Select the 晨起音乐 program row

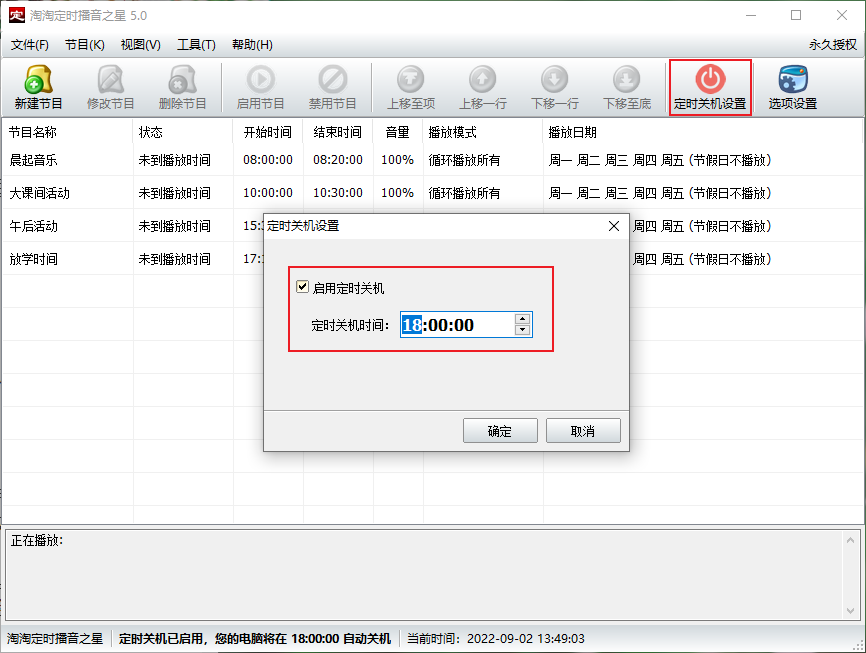(x=34, y=160)
